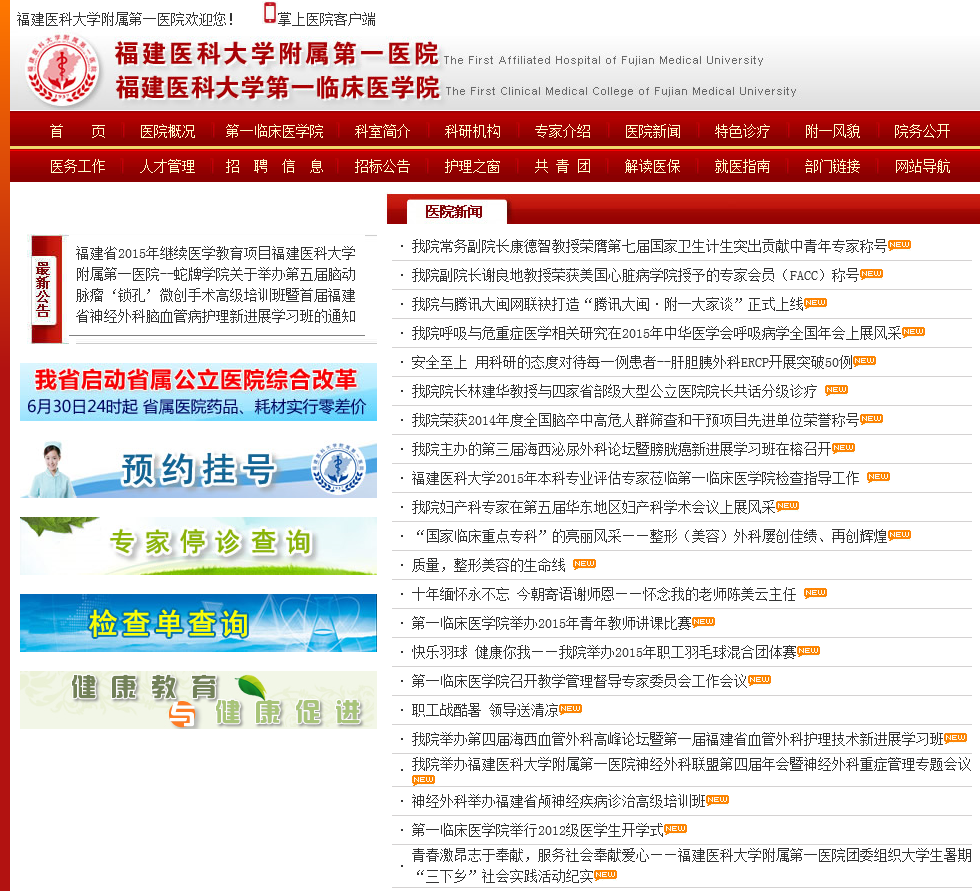Open the 十年缅怀永不忘 article

point(604,594)
